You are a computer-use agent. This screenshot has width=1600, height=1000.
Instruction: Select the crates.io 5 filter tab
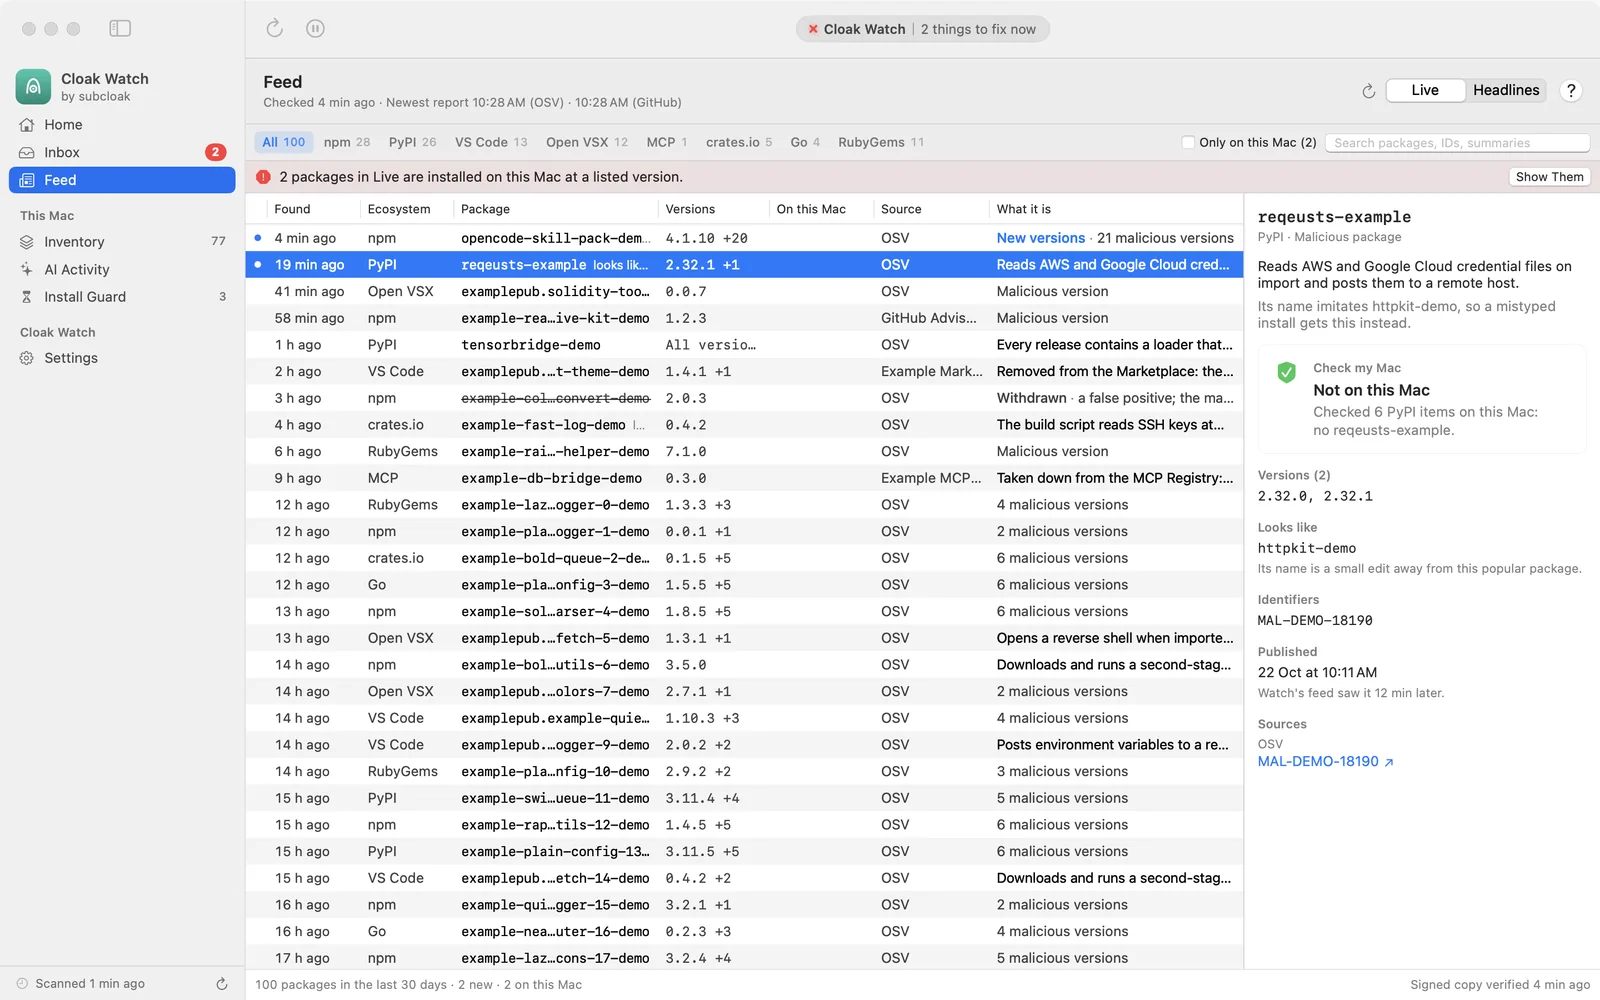pyautogui.click(x=739, y=143)
